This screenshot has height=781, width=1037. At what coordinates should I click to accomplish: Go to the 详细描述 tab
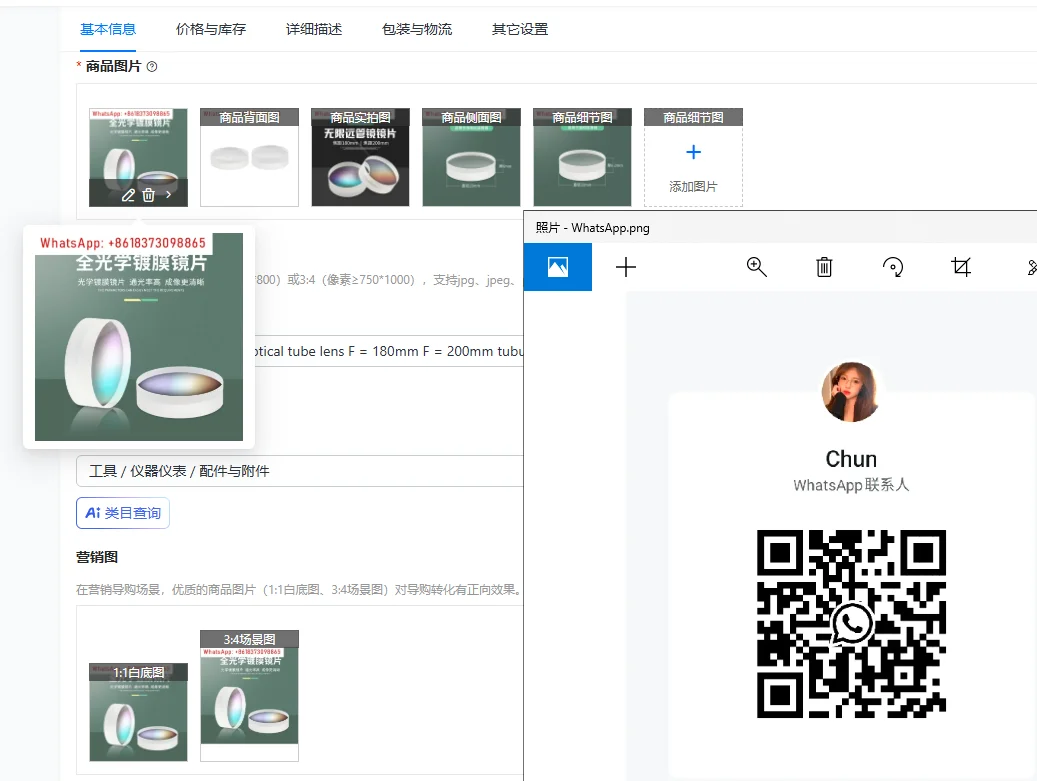[x=314, y=29]
